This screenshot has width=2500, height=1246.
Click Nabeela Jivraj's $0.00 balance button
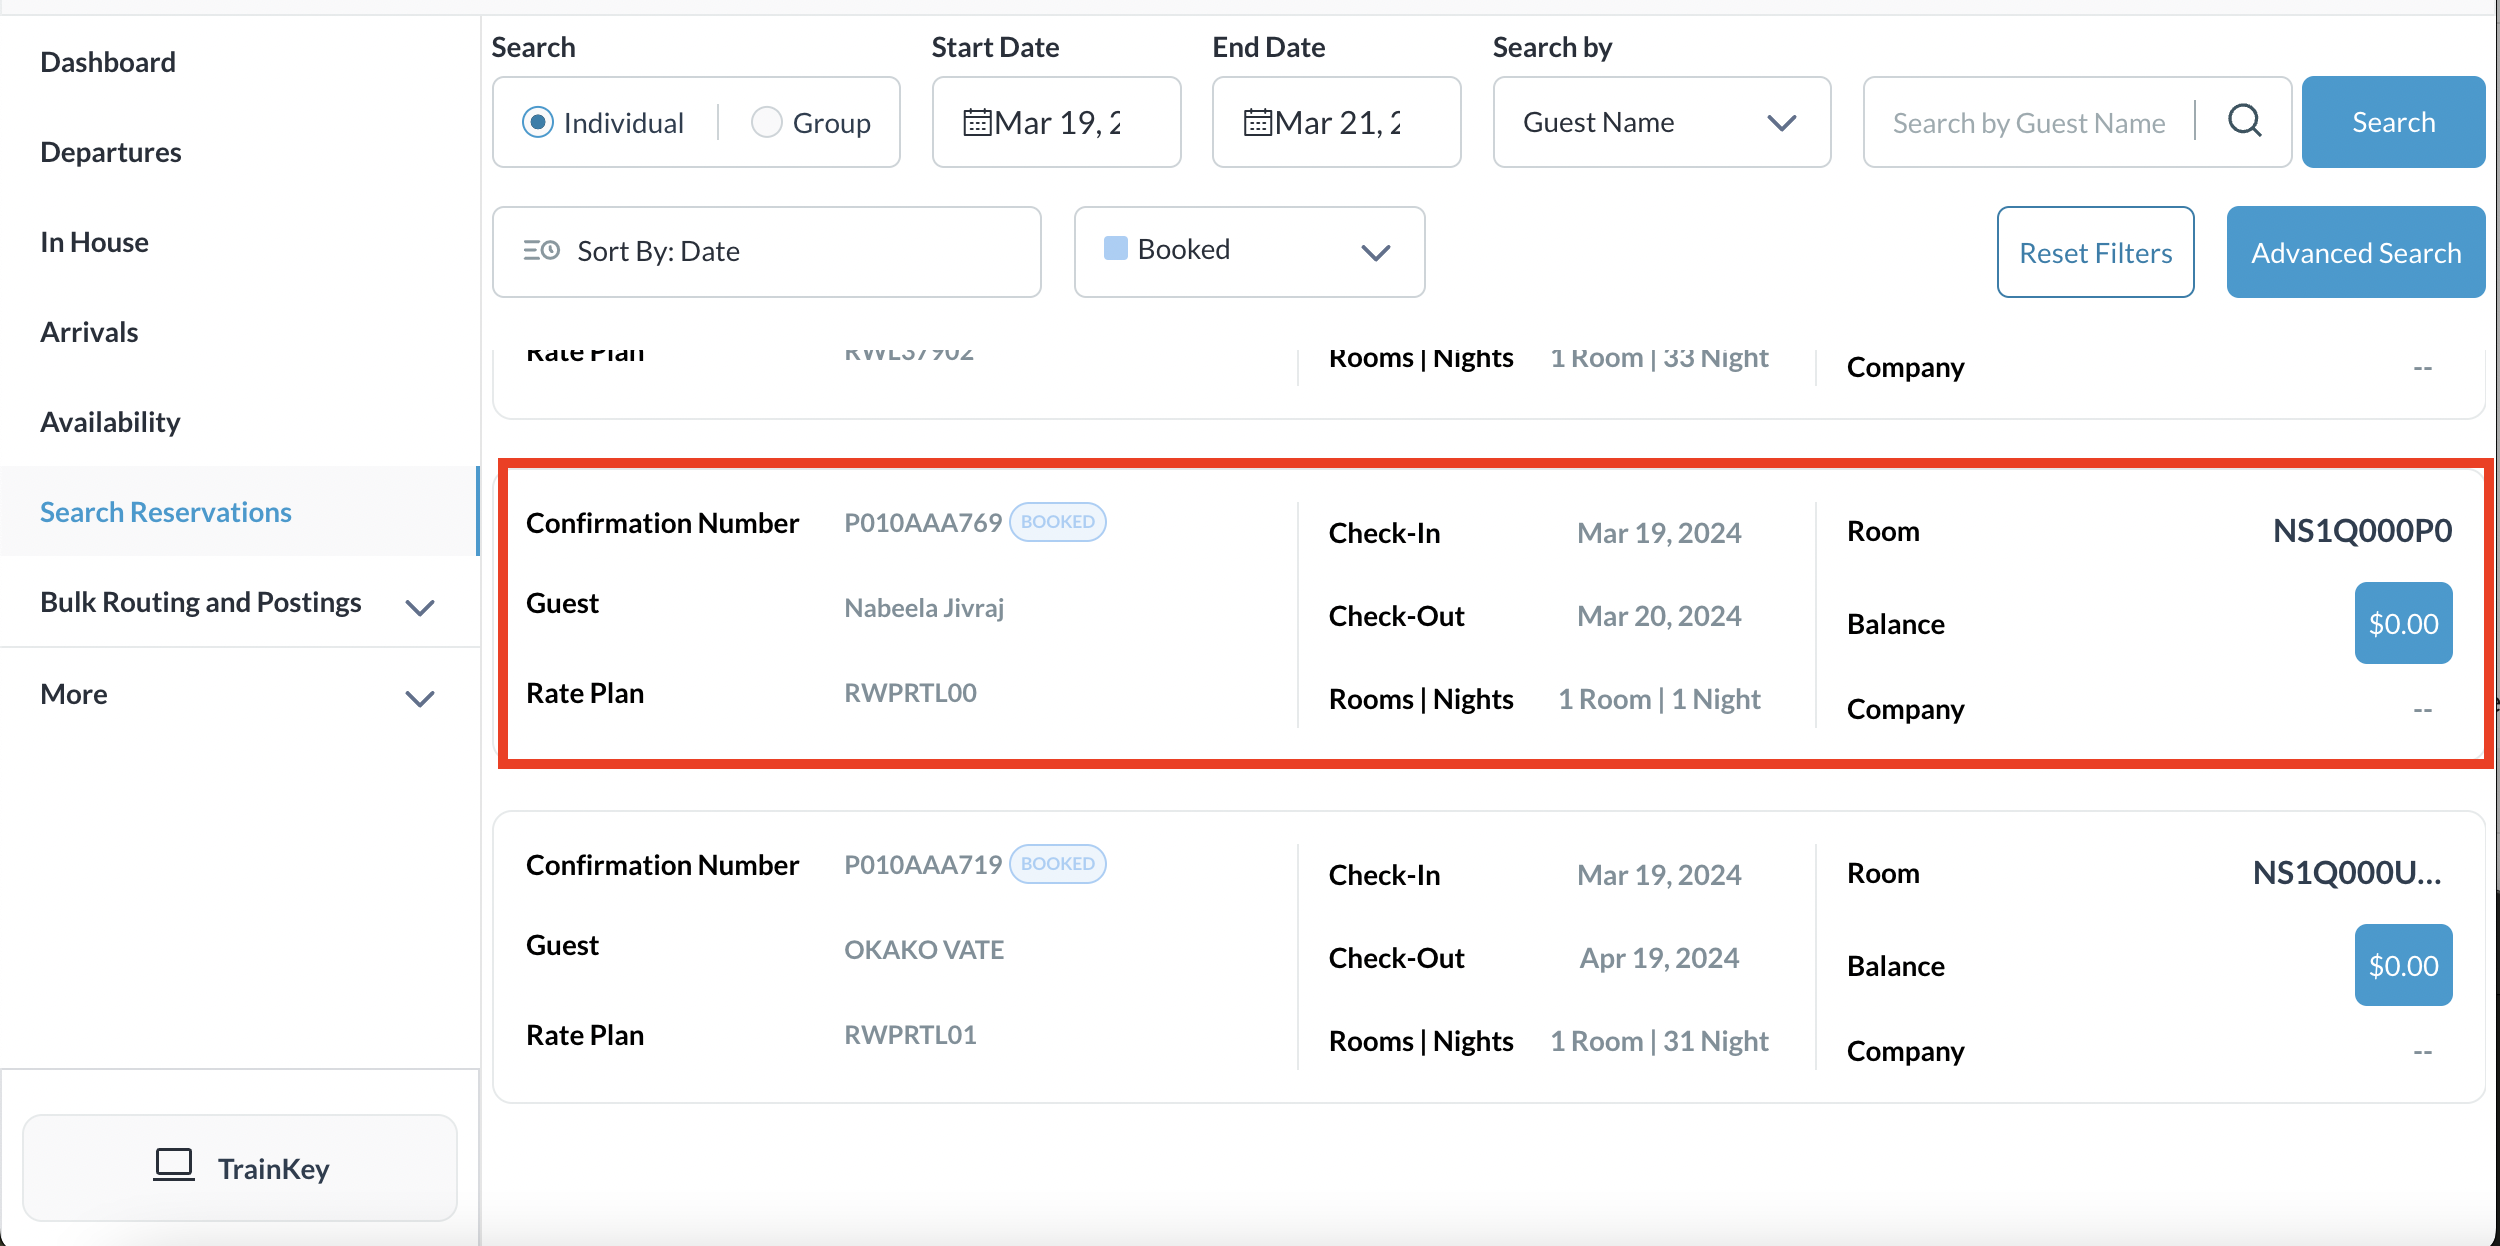click(x=2402, y=623)
